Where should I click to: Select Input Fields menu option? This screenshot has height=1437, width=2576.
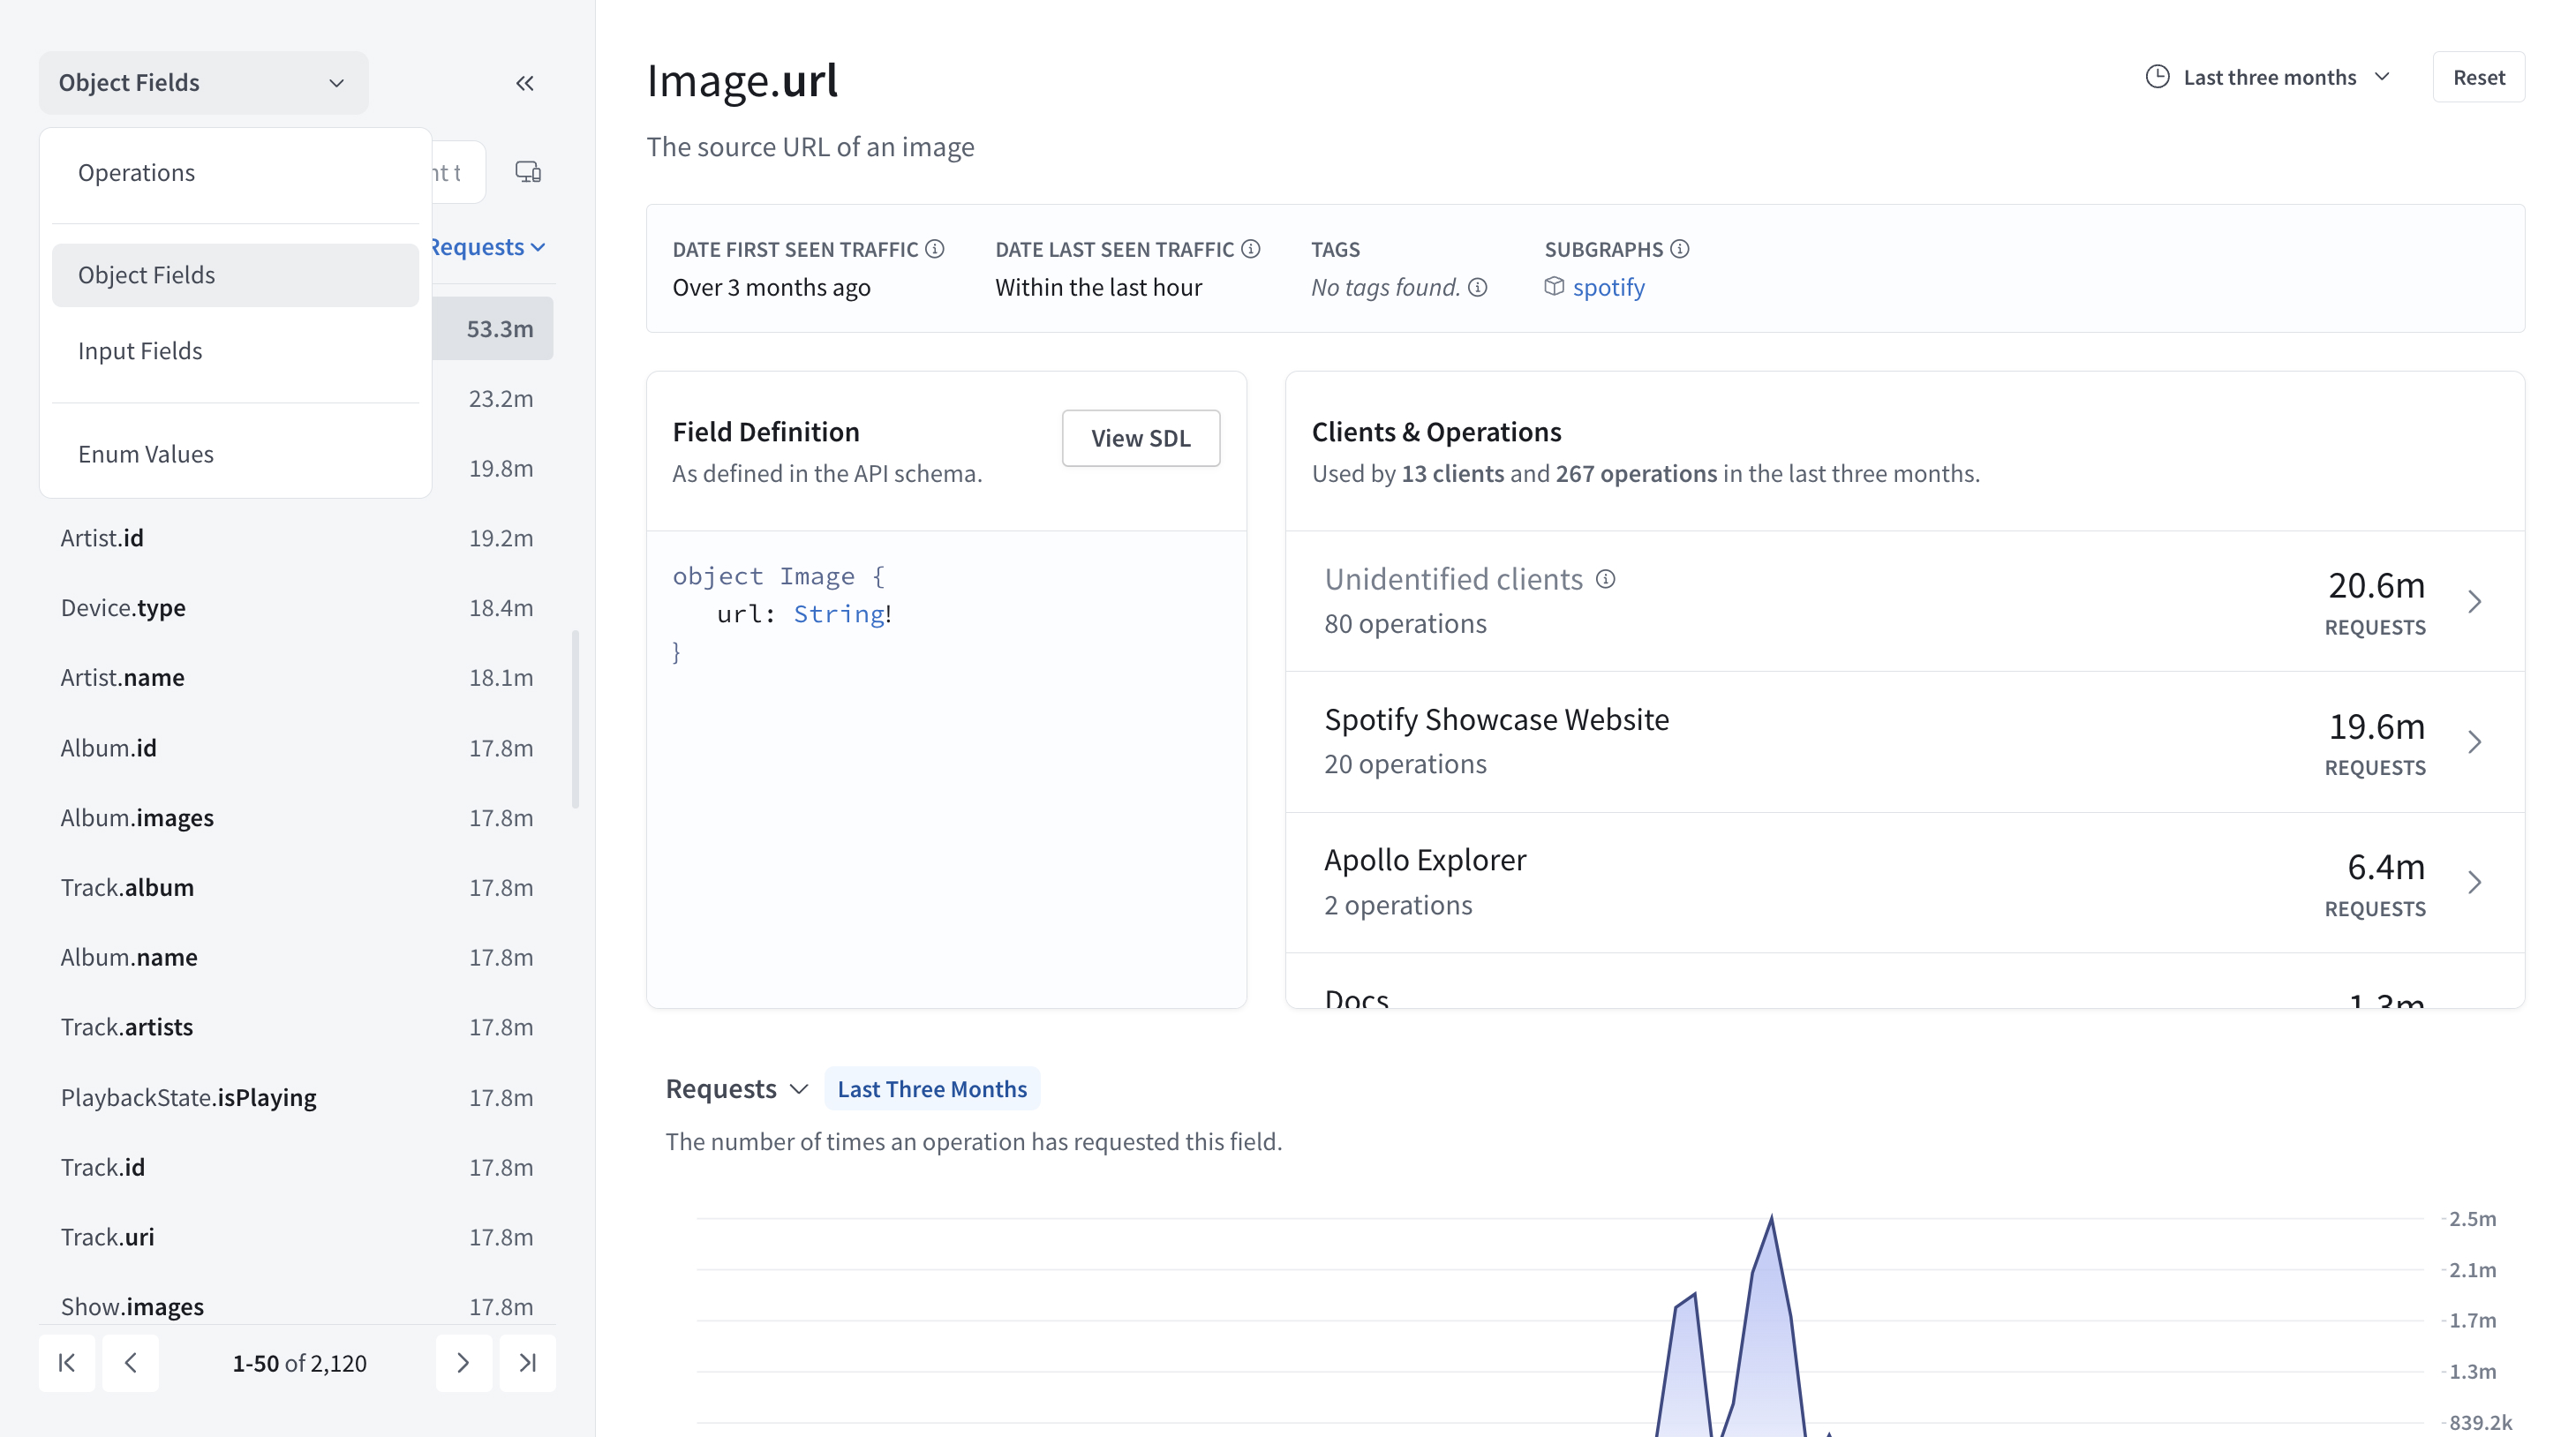click(140, 351)
